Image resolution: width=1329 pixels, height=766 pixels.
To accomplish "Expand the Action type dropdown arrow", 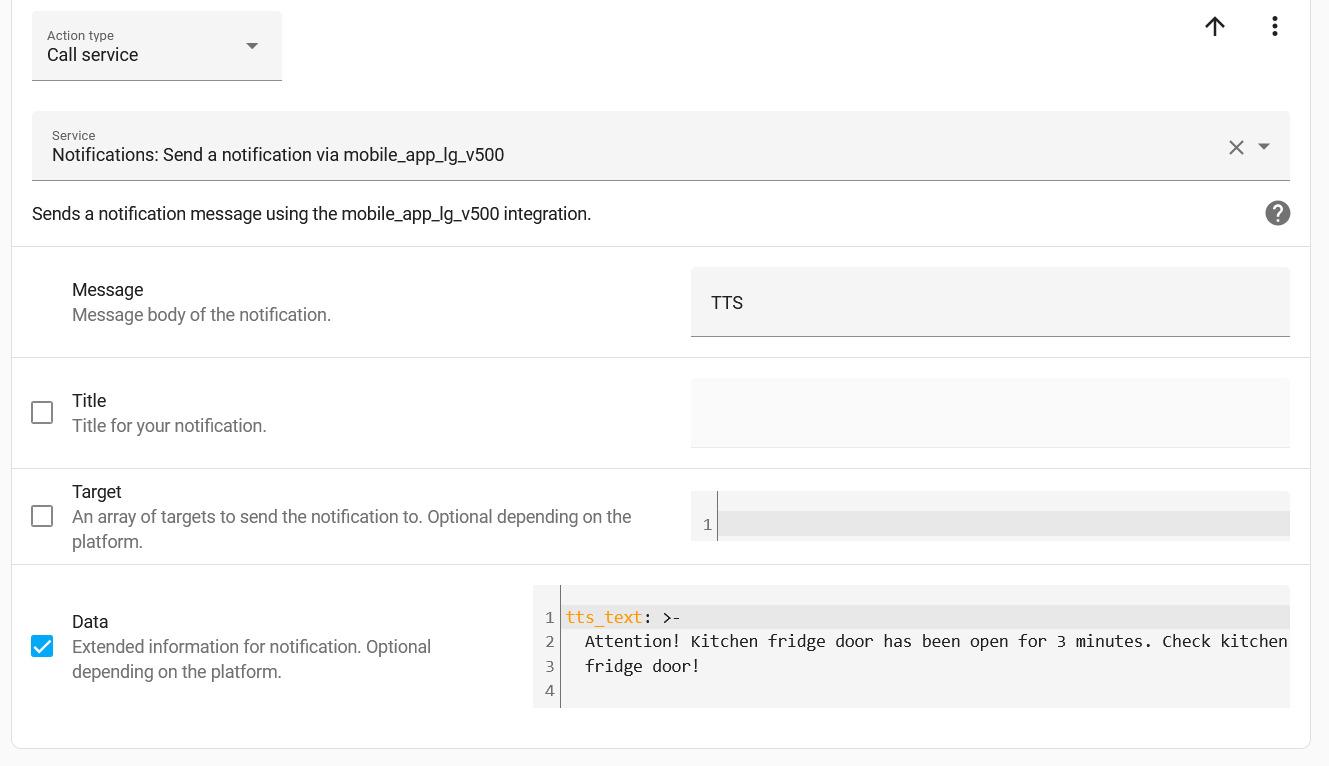I will pos(252,46).
